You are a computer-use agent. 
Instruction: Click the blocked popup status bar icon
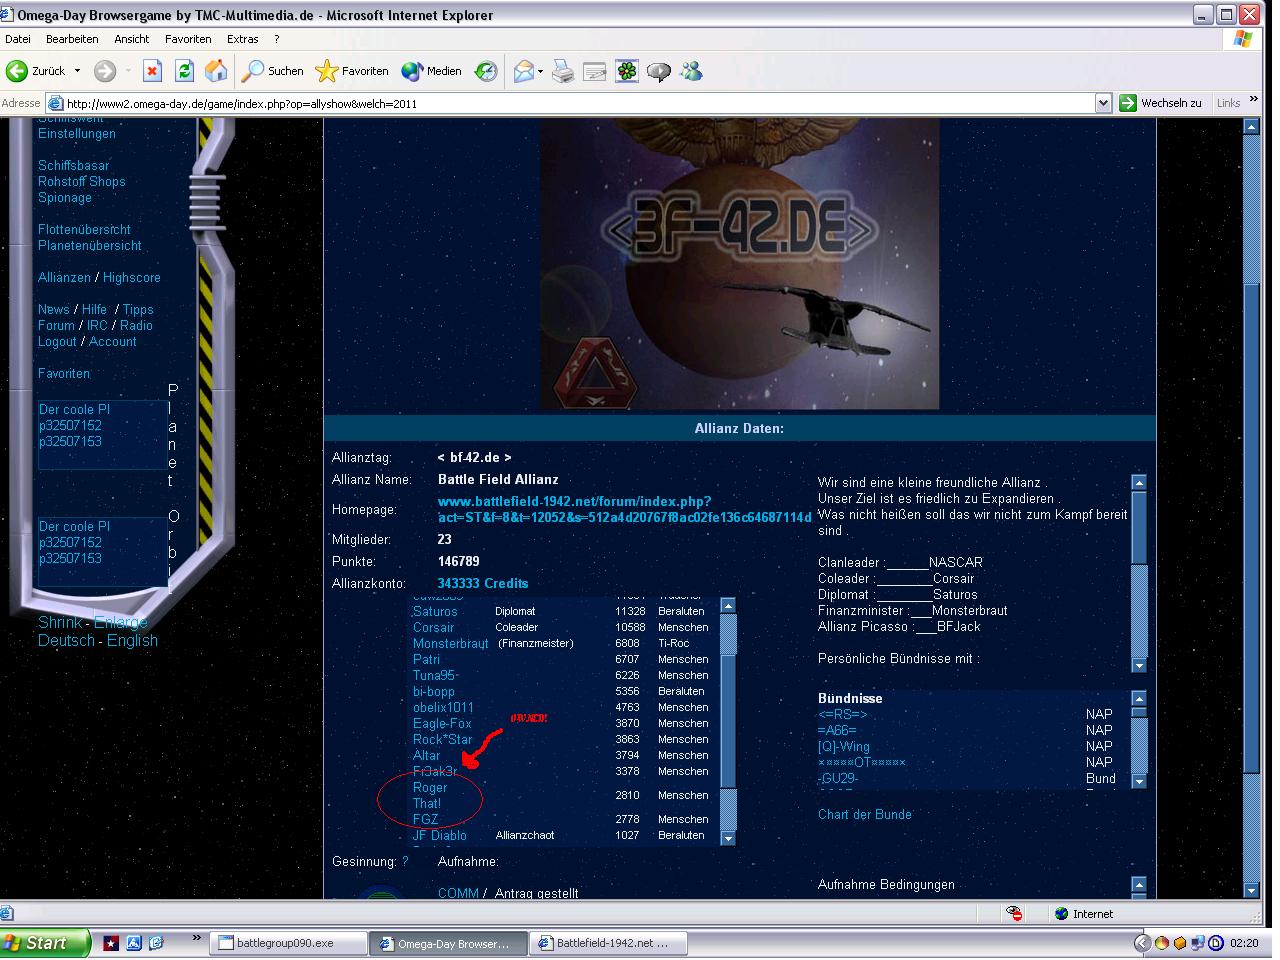click(1014, 914)
